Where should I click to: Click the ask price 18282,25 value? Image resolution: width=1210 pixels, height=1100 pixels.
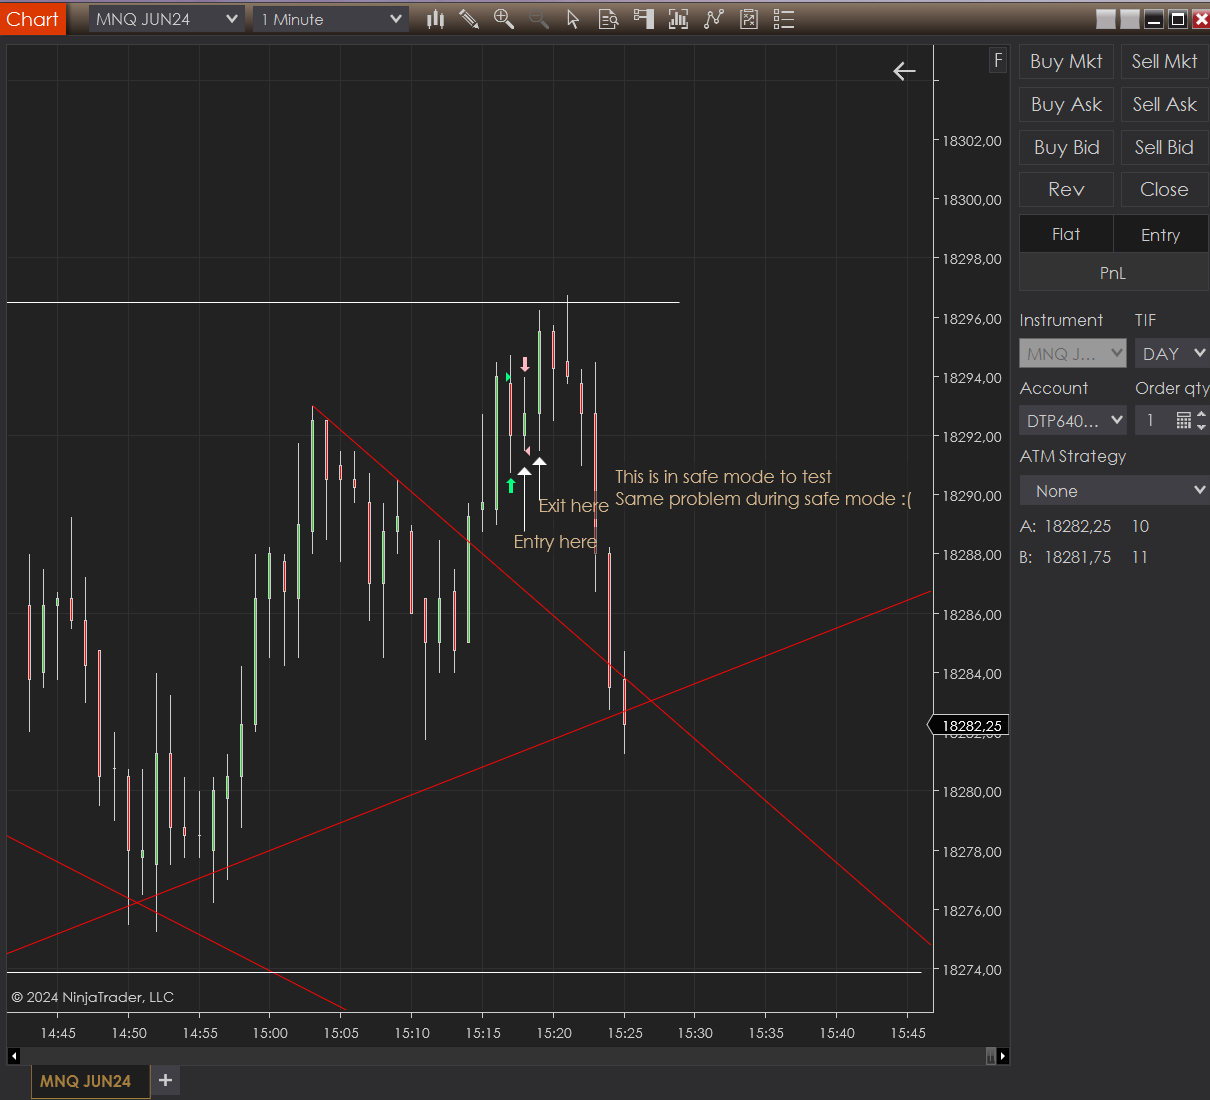[1078, 526]
